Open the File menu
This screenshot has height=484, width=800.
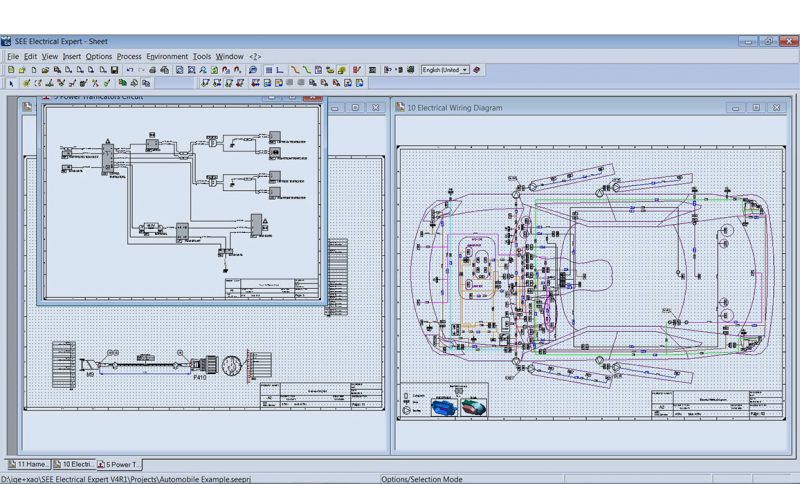tap(13, 57)
